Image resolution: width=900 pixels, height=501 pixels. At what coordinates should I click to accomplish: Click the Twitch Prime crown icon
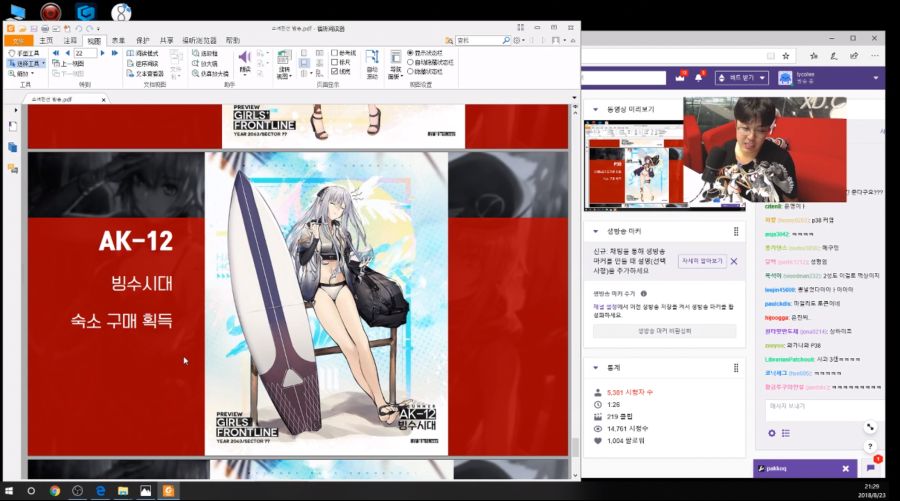coord(681,77)
